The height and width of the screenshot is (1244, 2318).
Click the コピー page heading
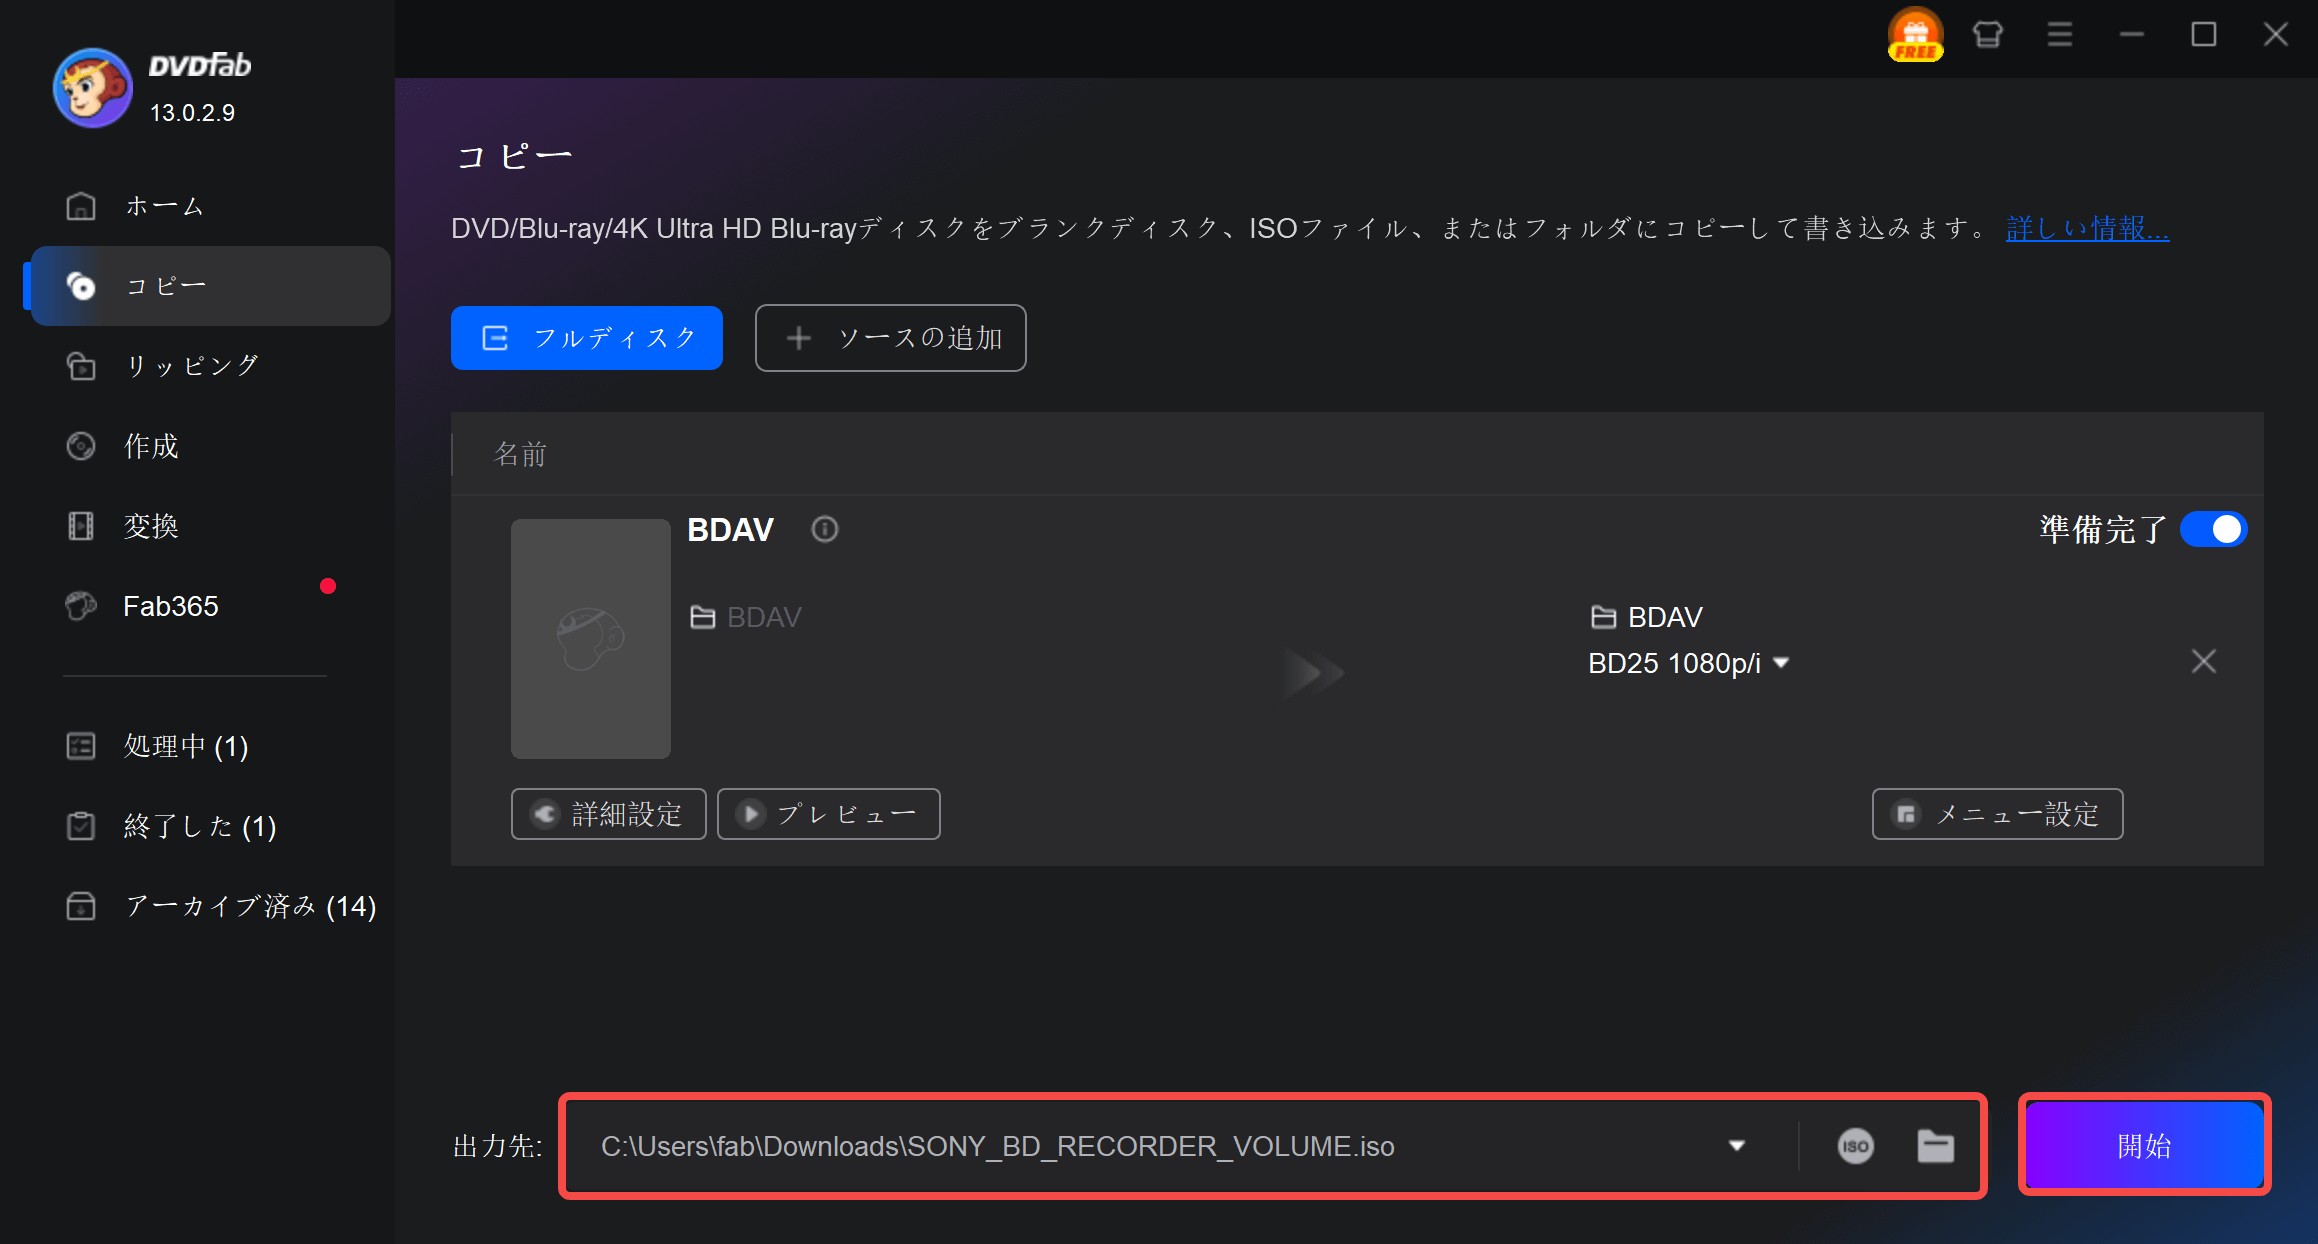click(x=514, y=157)
